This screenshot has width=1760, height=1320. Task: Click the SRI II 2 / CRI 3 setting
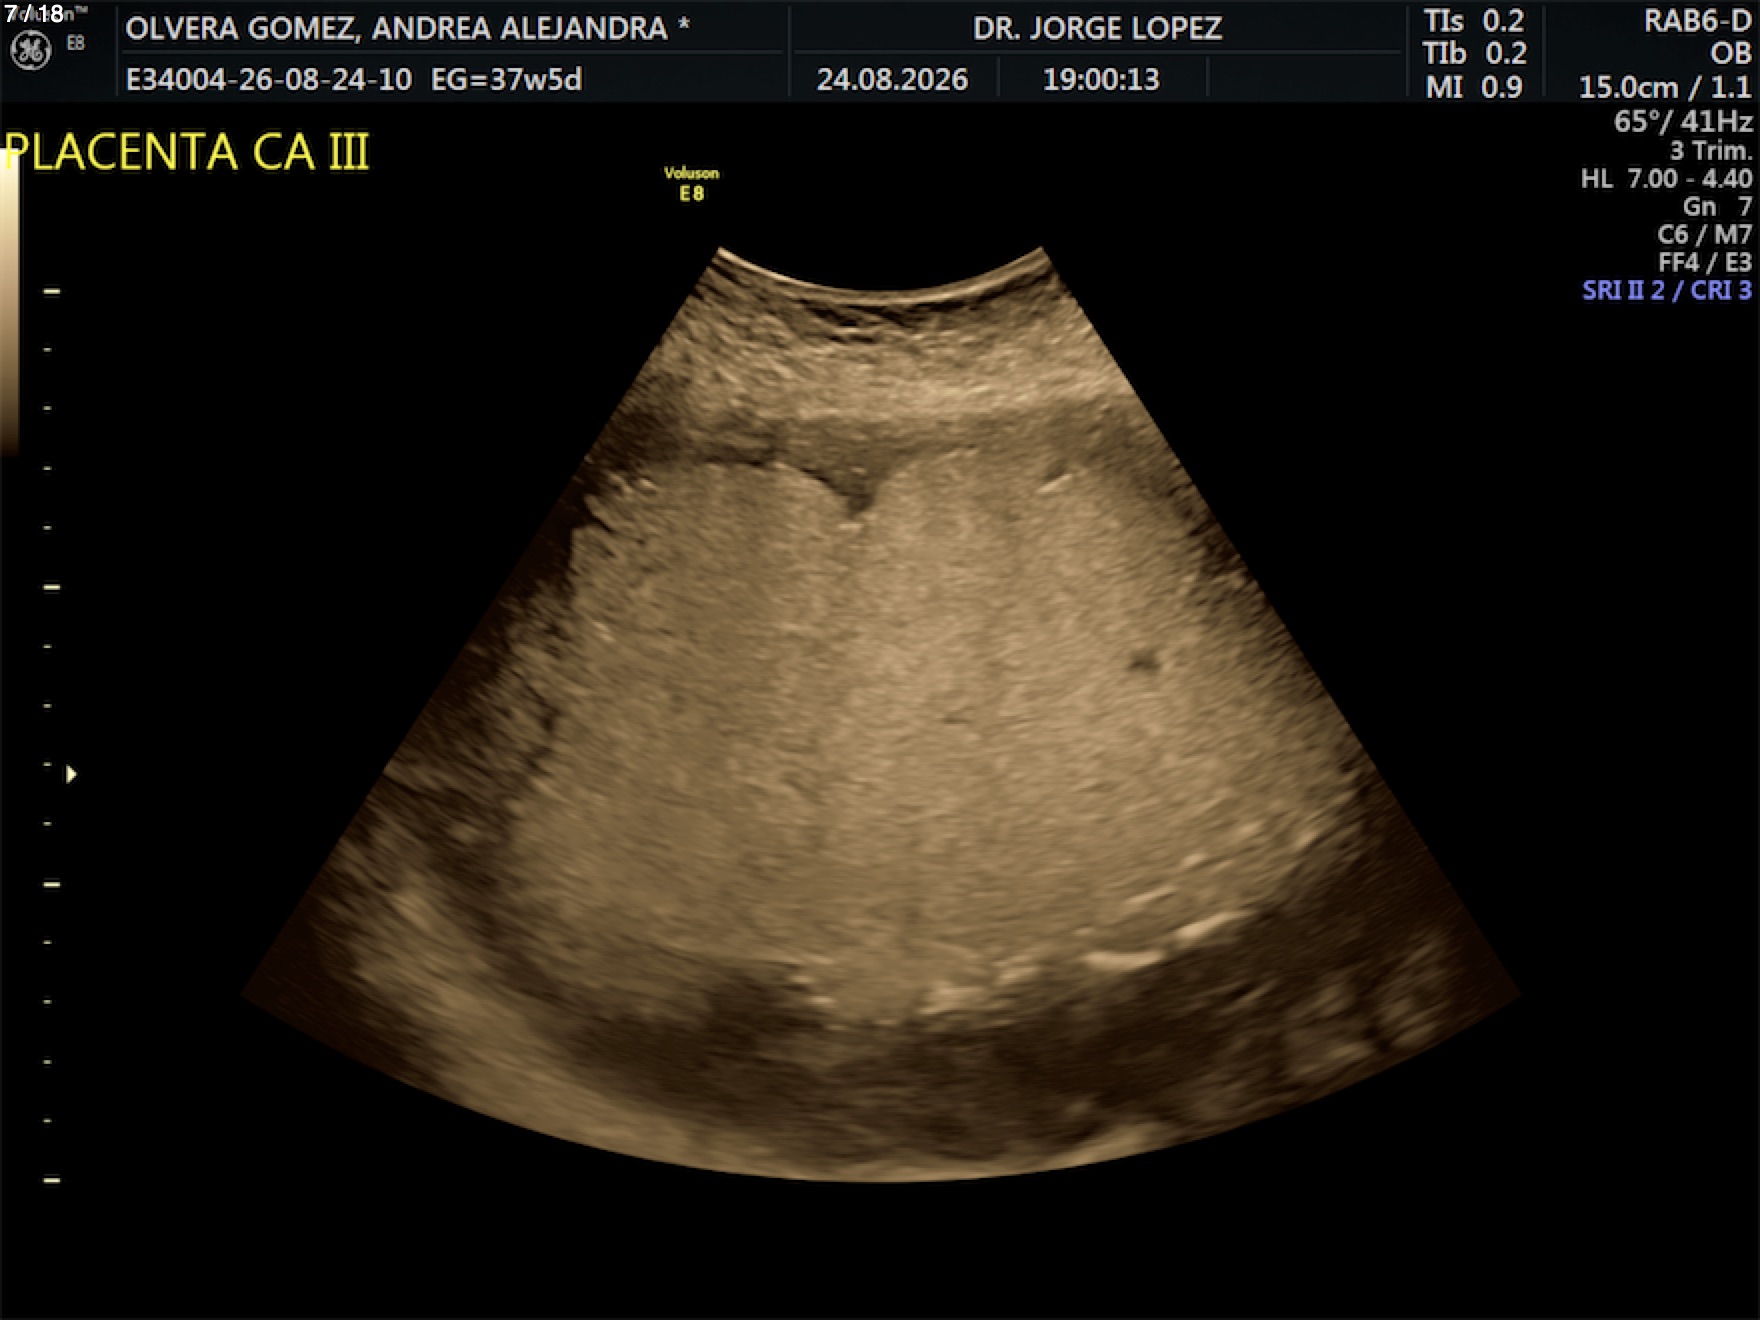pyautogui.click(x=1667, y=291)
